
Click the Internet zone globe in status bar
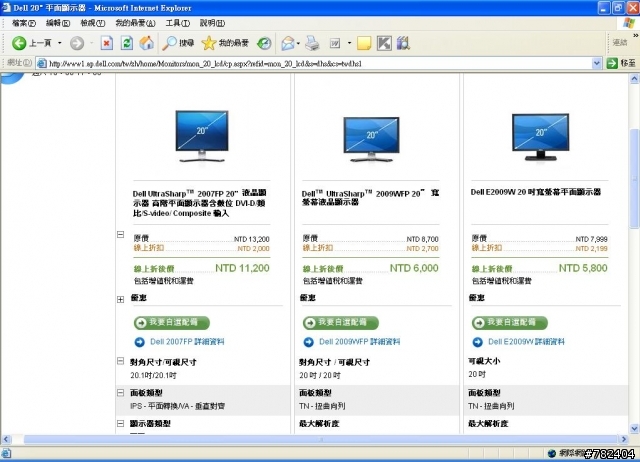tap(552, 453)
